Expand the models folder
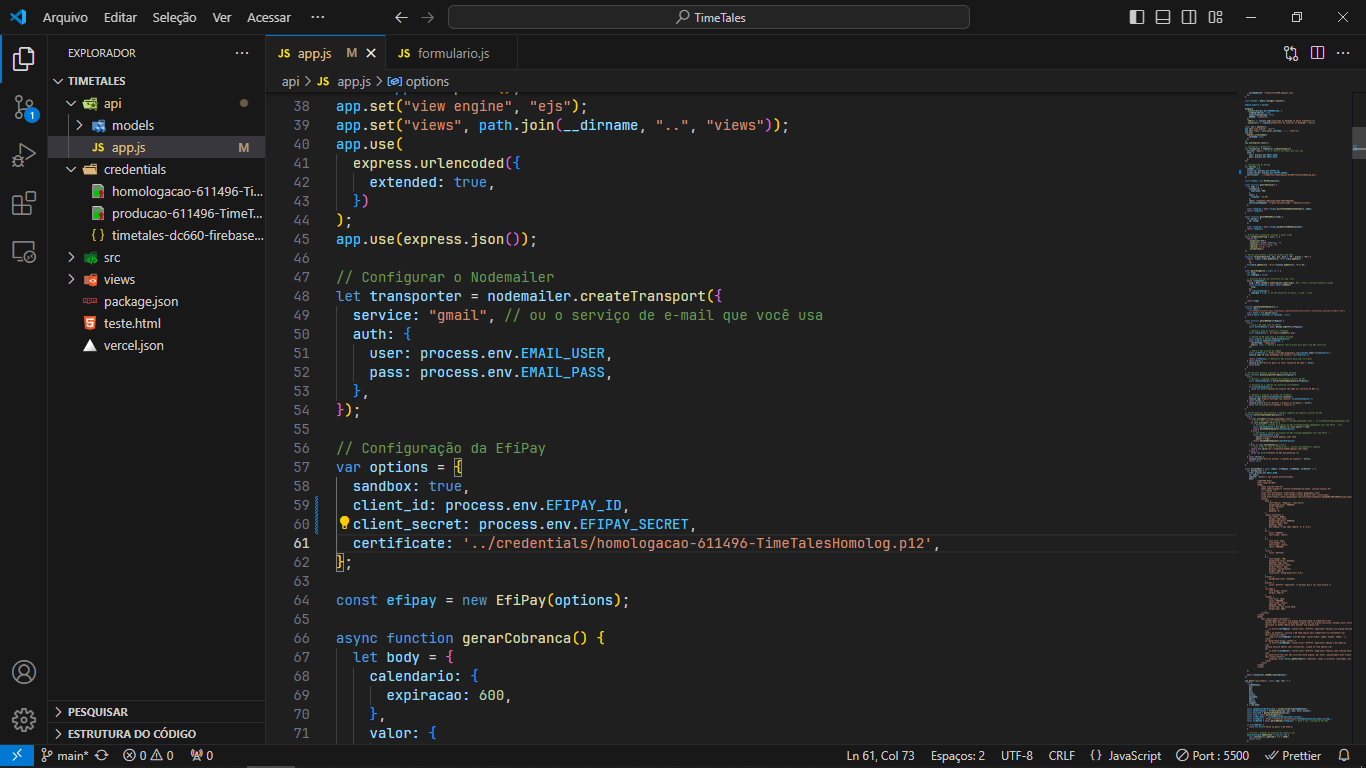1366x768 pixels. coord(156,125)
